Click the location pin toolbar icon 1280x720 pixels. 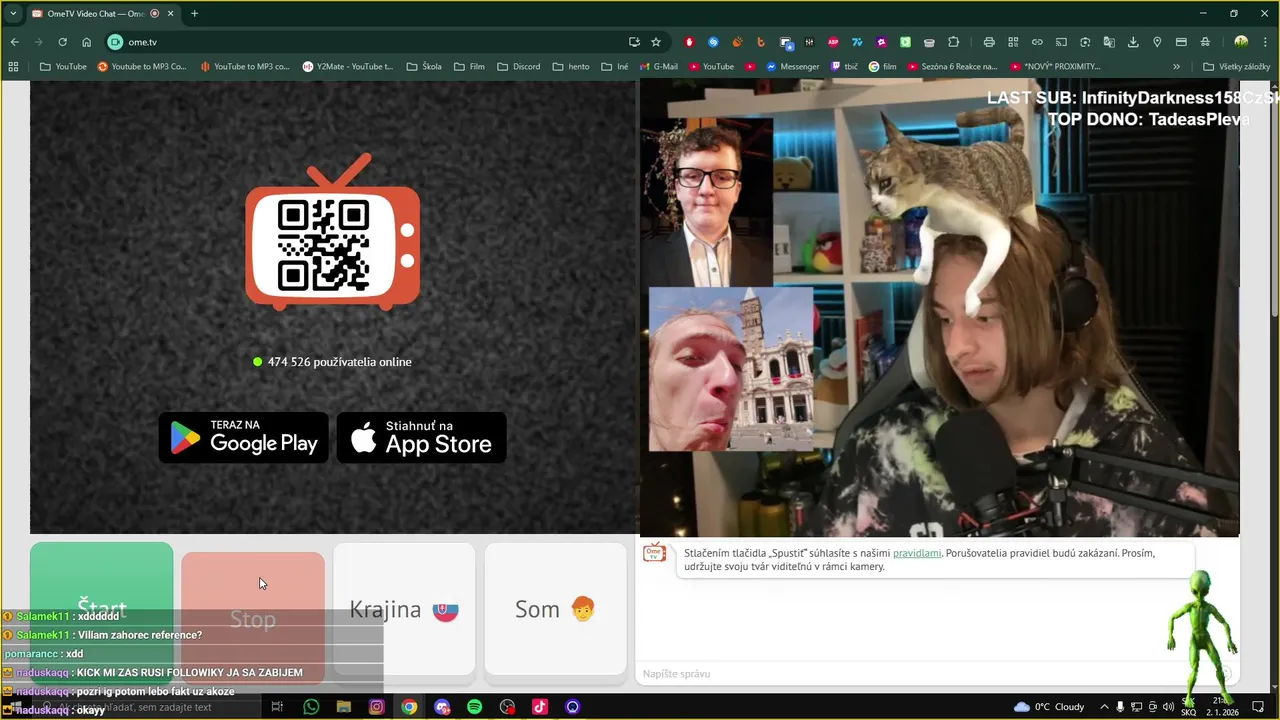1157,42
